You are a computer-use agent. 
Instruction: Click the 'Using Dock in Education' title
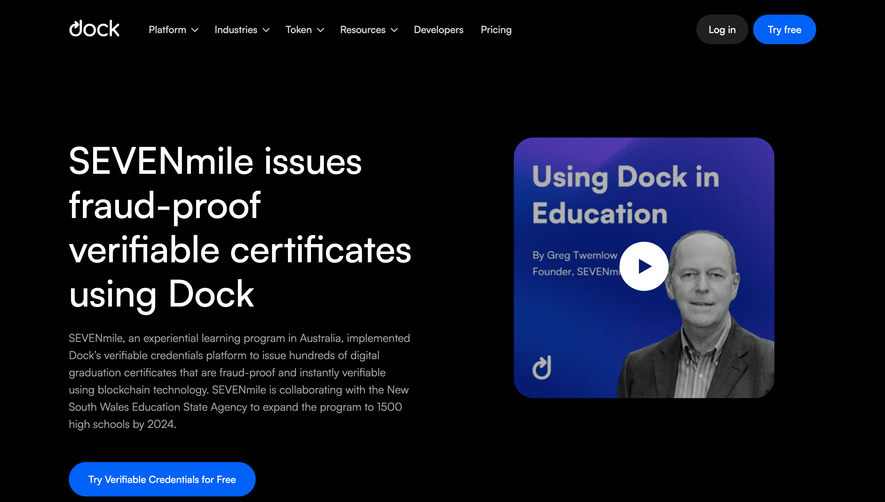[625, 195]
